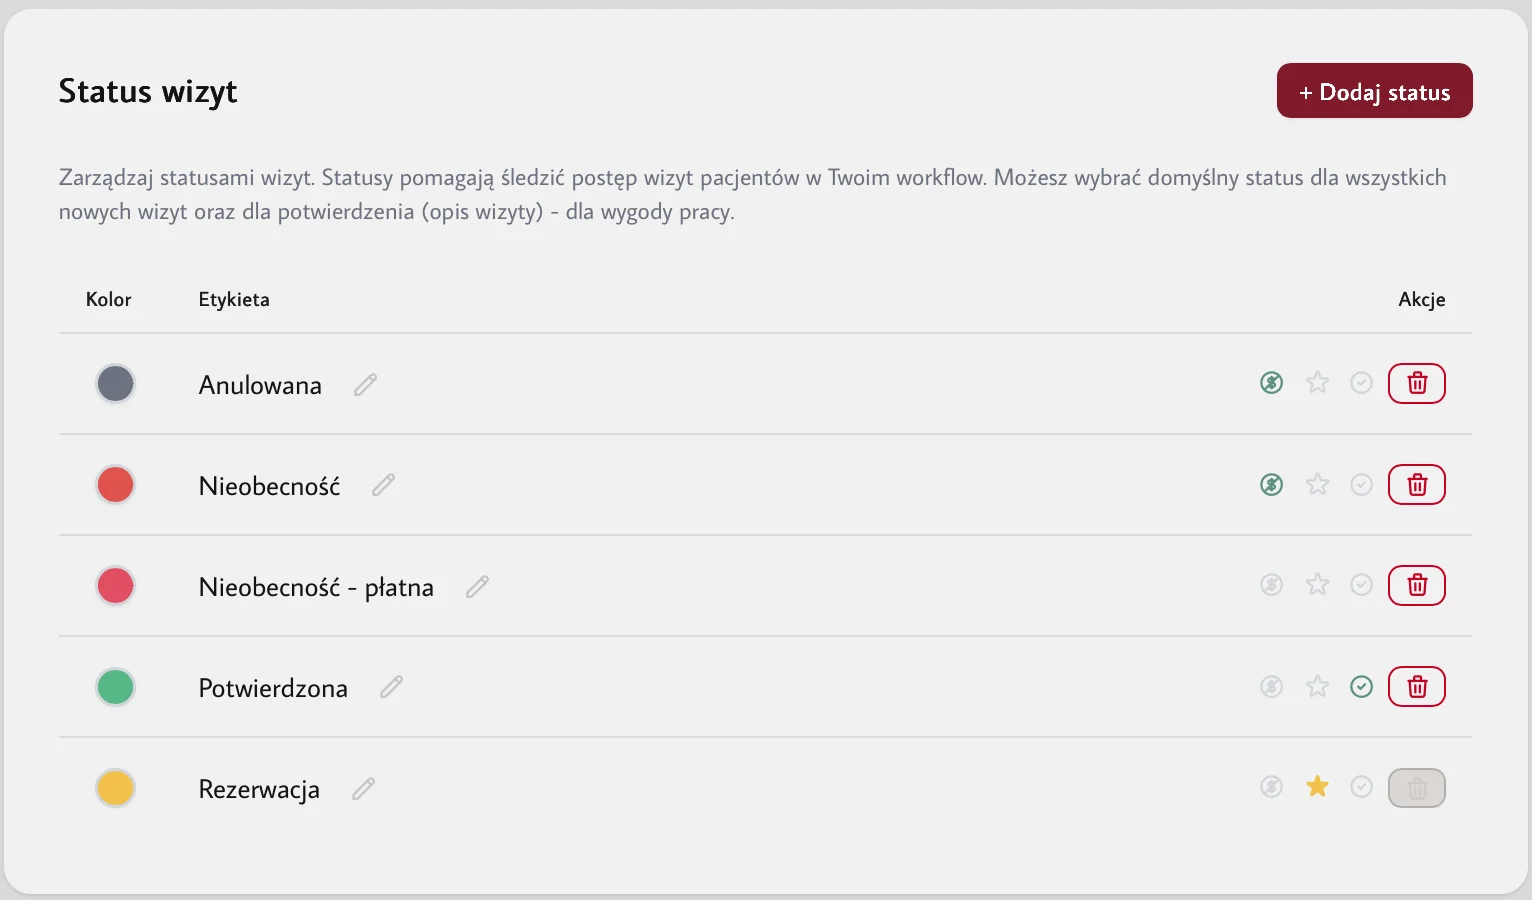This screenshot has width=1532, height=900.
Task: Change the yellow color swatch for Rezerwacja
Action: tap(116, 788)
